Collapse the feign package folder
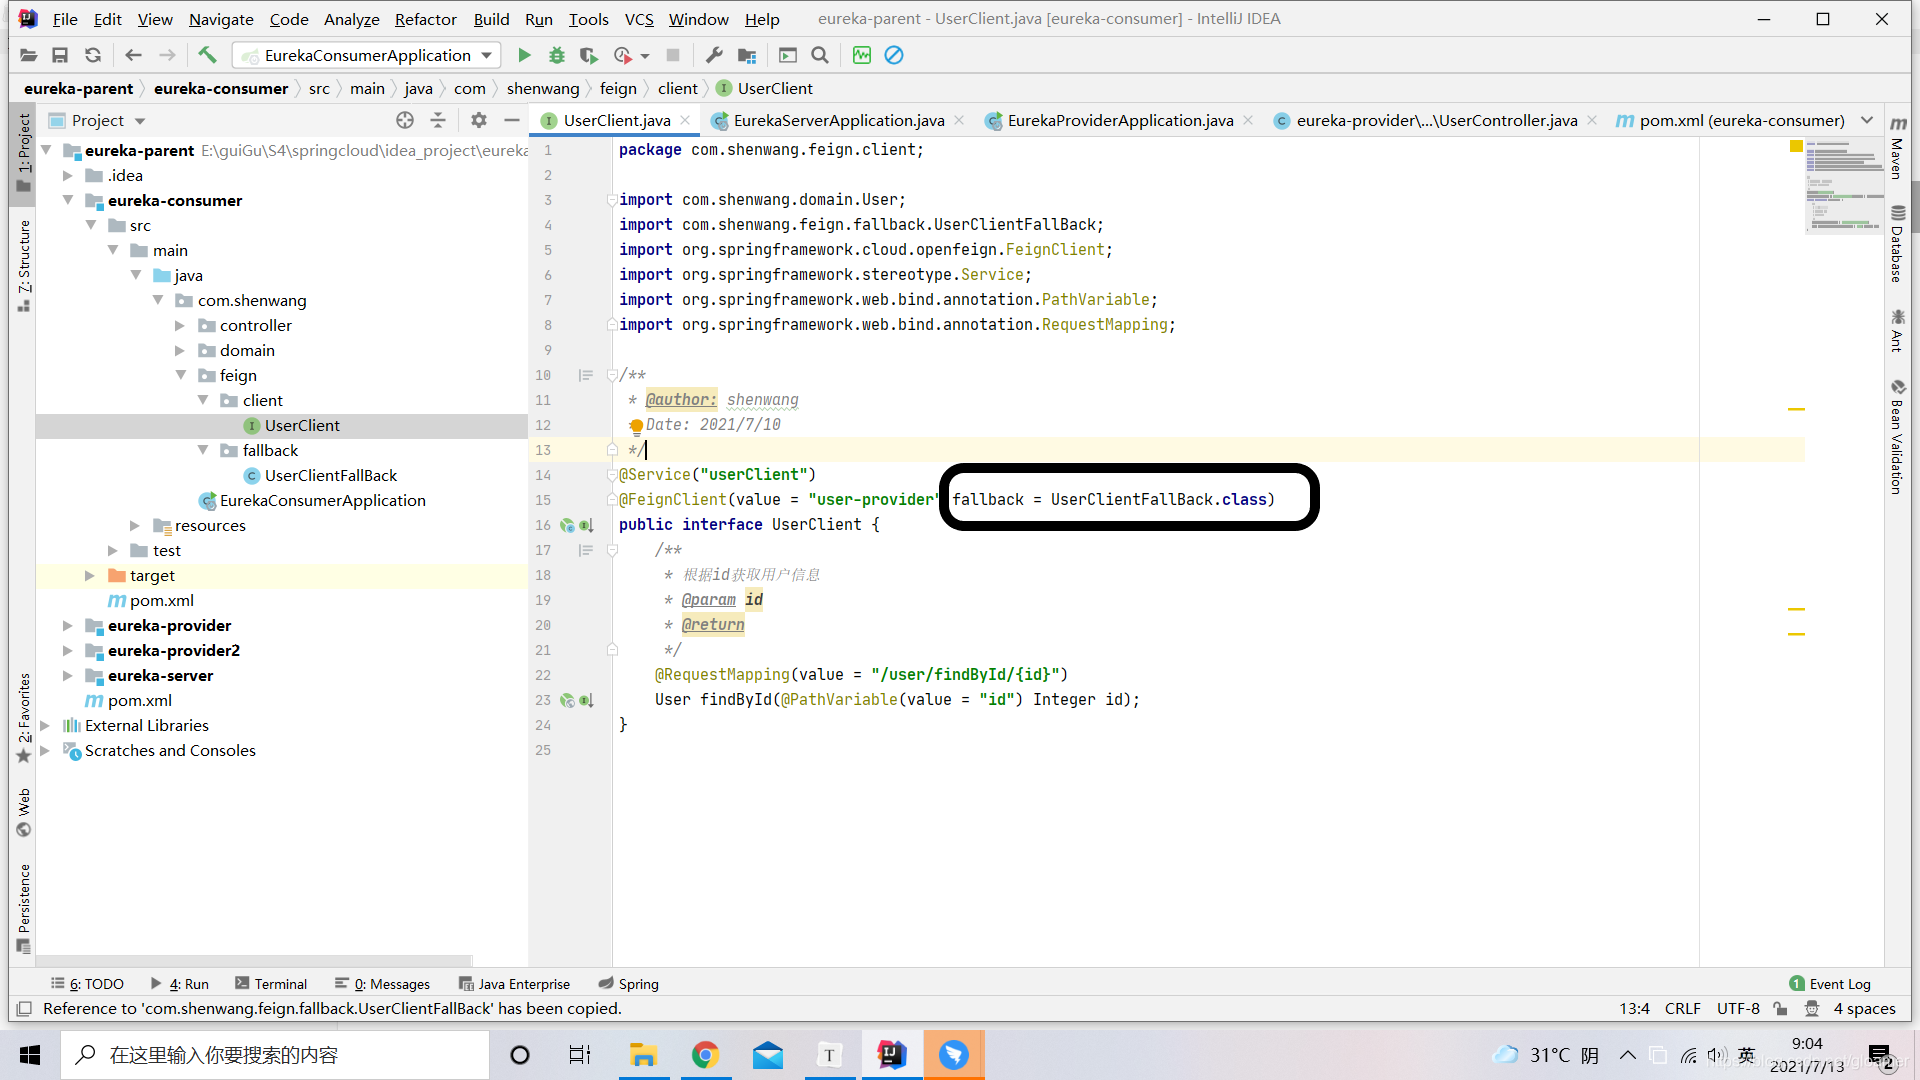 click(181, 375)
